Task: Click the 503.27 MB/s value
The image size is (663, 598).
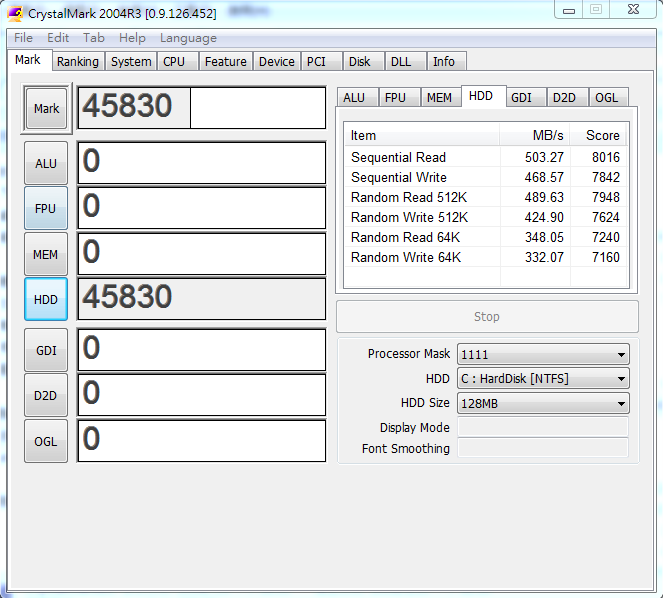Action: [544, 157]
